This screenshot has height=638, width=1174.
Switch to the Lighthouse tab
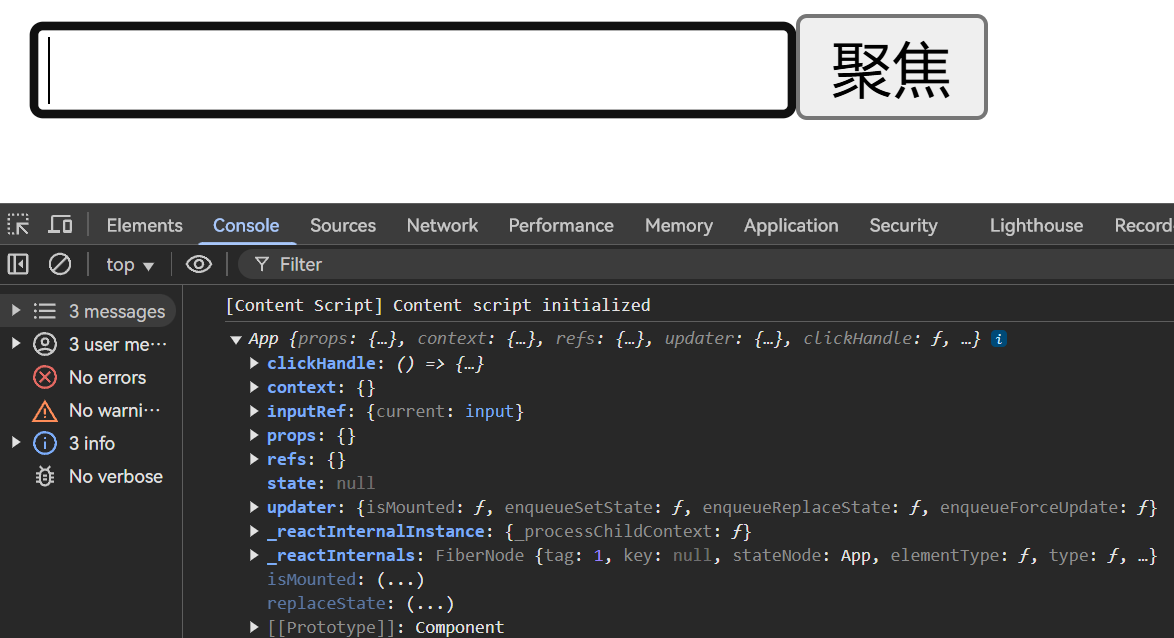point(1036,225)
